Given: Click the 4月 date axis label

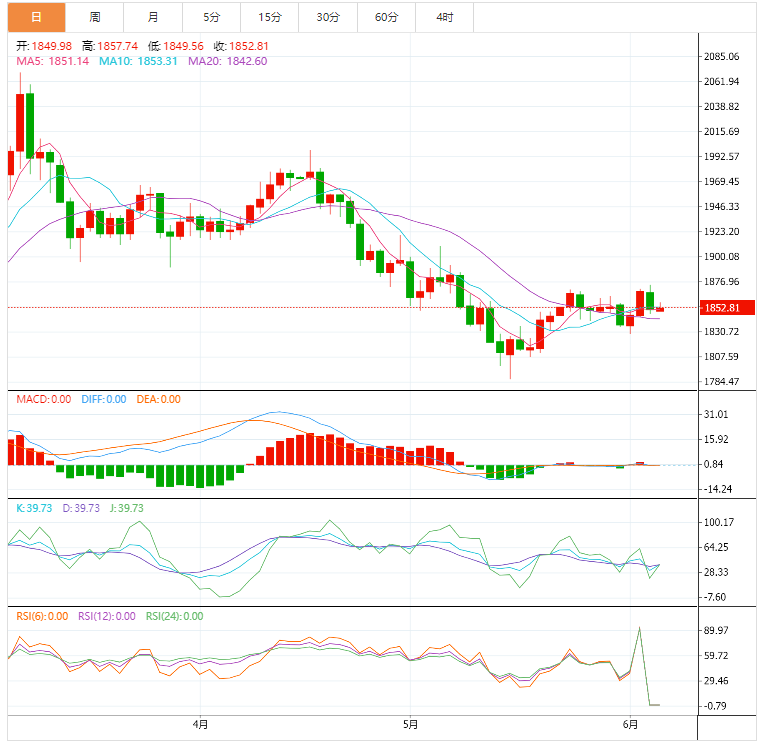Looking at the screenshot, I should 200,724.
